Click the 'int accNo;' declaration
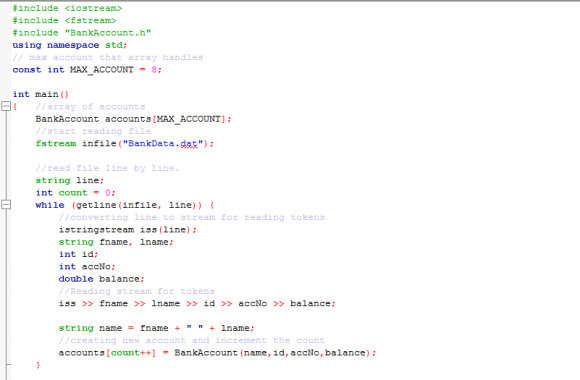Viewport: 580px width, 380px height. coord(87,266)
